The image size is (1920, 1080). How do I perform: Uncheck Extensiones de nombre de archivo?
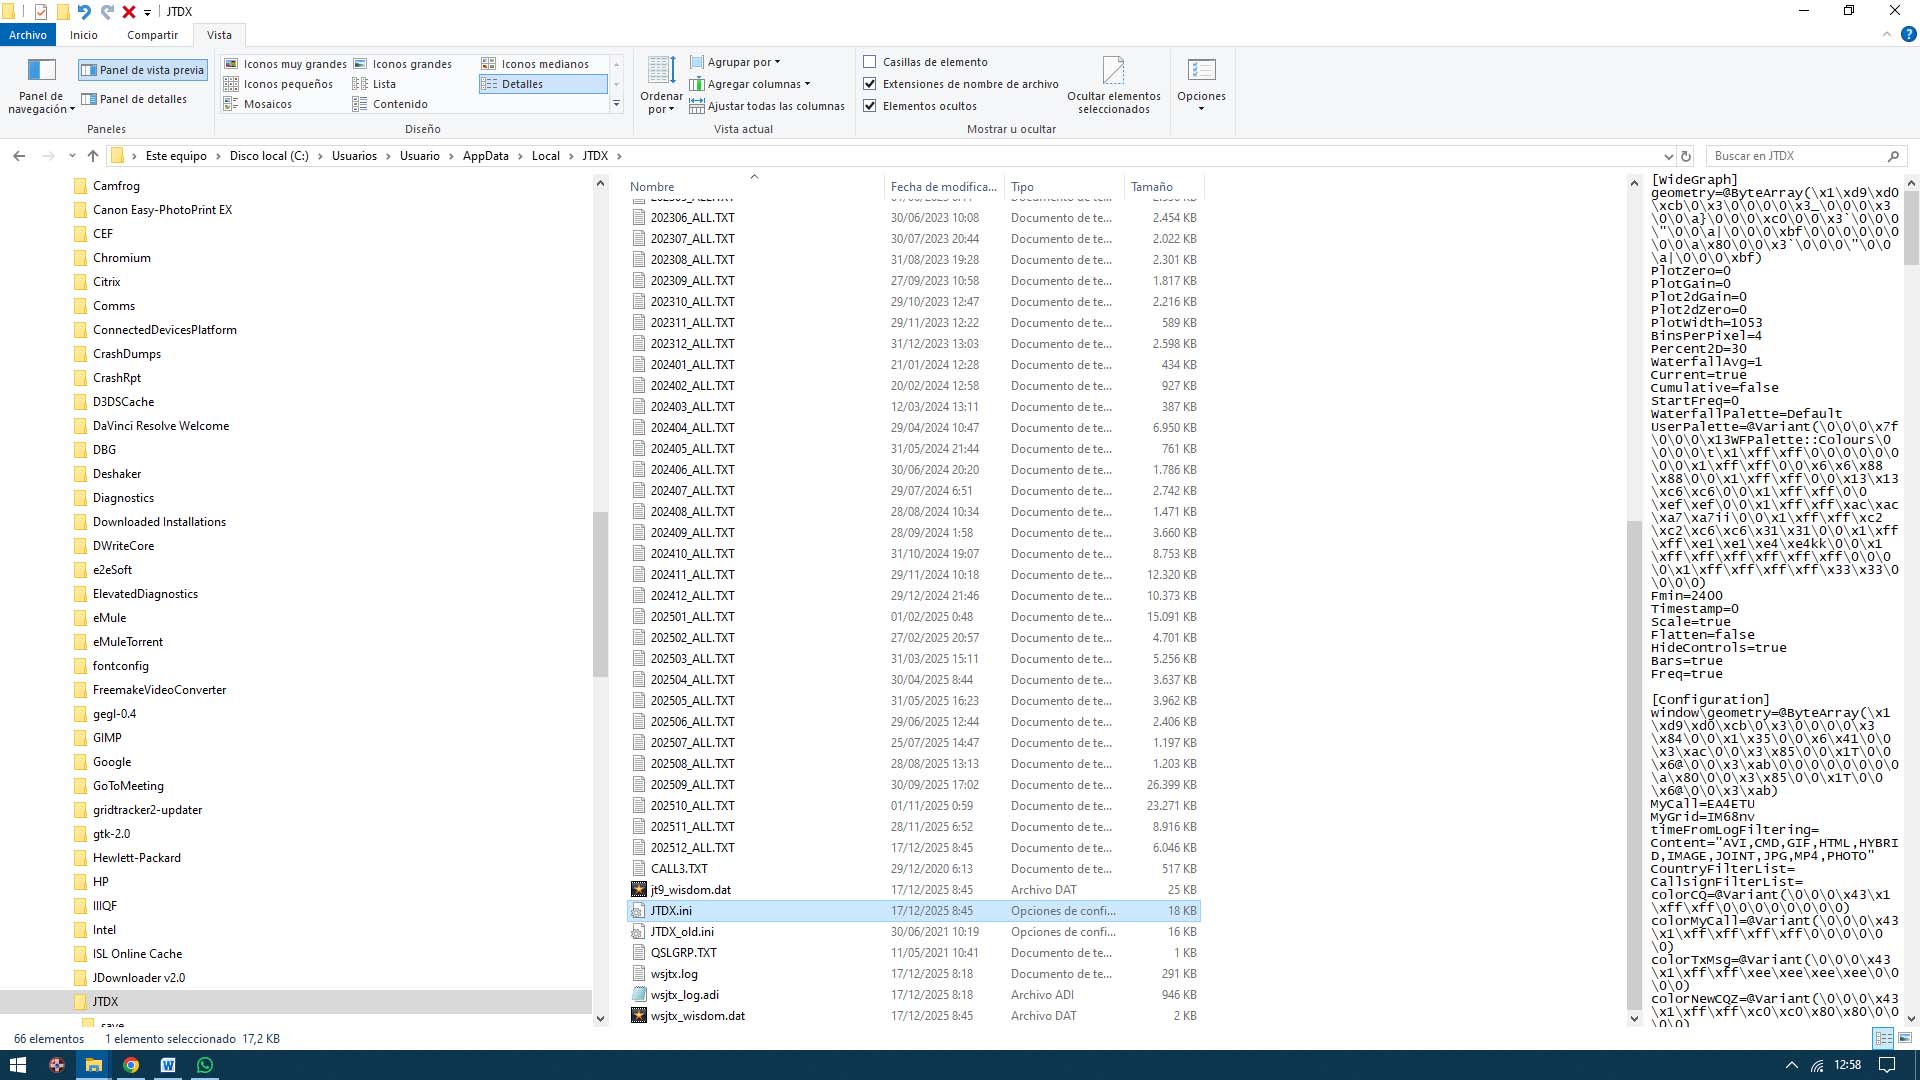point(870,84)
